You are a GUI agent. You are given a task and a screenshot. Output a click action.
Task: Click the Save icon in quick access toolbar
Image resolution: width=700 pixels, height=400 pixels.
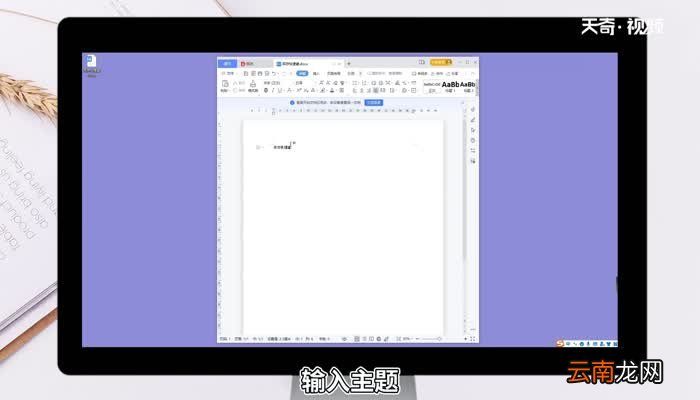pyautogui.click(x=246, y=73)
